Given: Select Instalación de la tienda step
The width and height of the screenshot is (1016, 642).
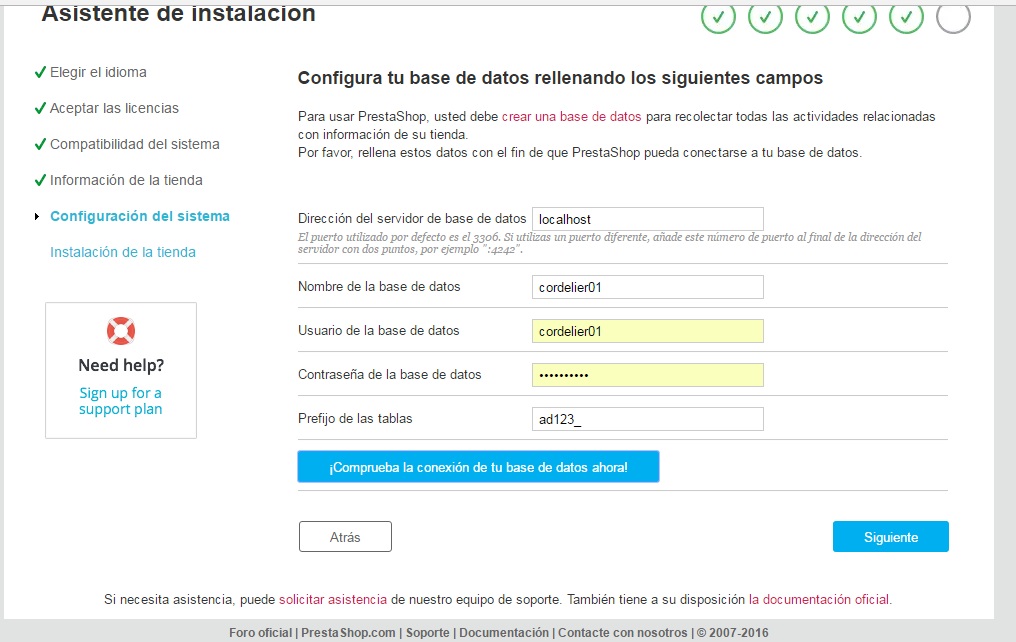Looking at the screenshot, I should 123,252.
